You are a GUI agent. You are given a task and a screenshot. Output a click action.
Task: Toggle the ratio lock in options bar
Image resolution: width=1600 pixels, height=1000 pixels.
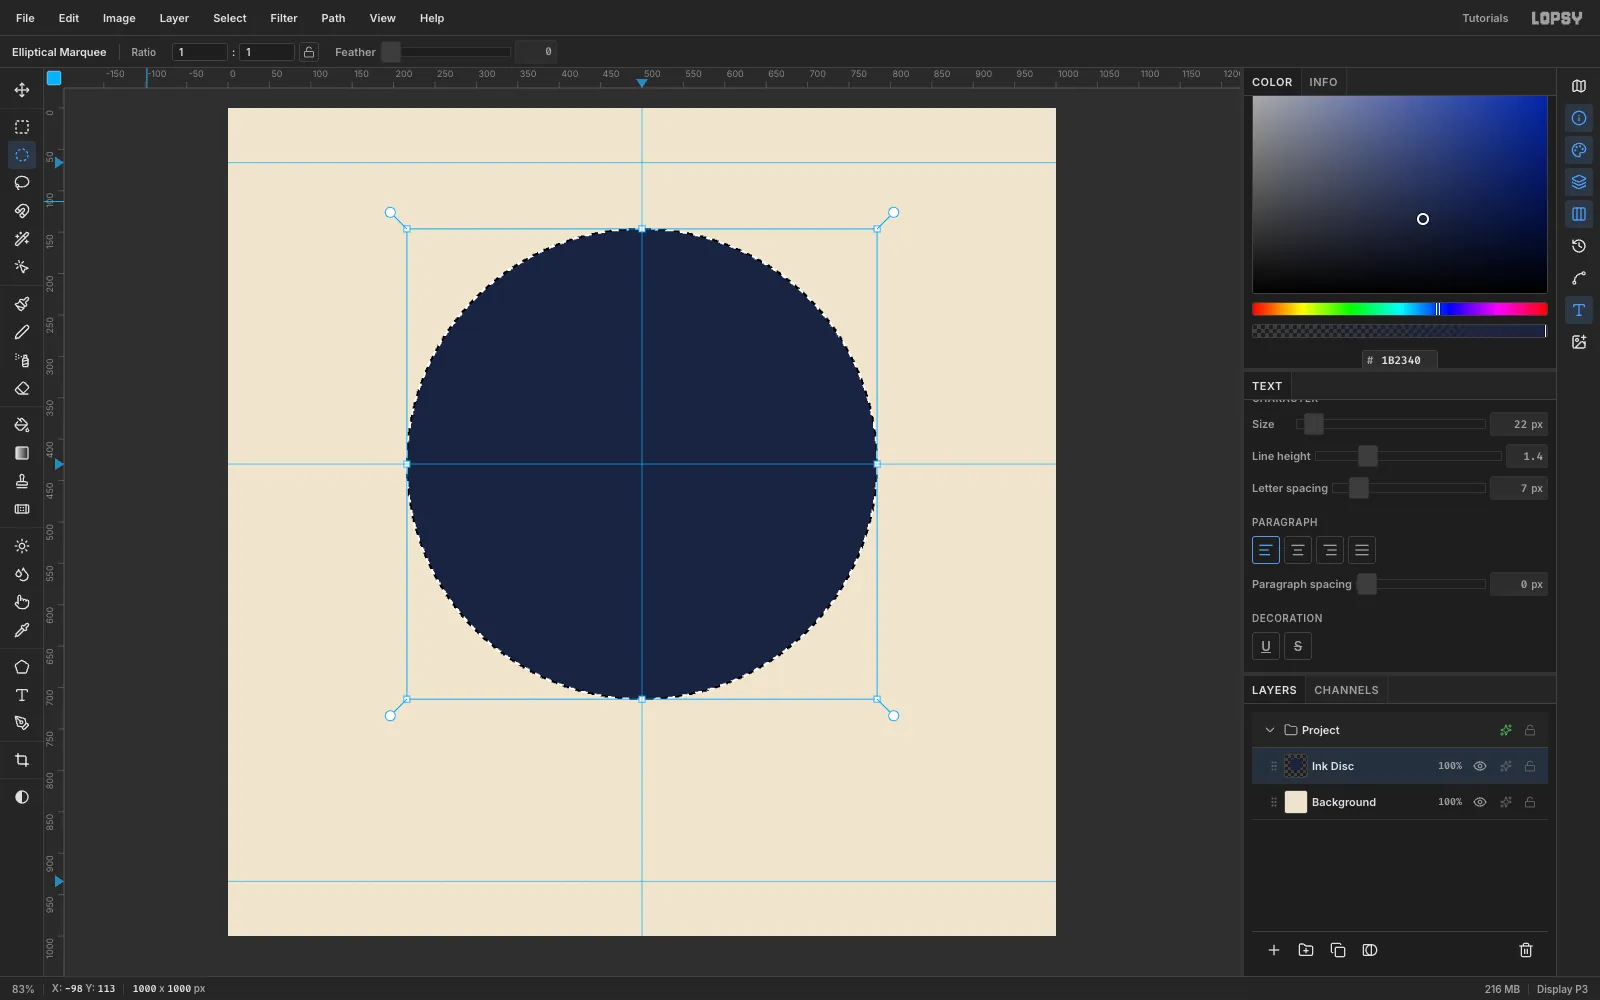309,52
